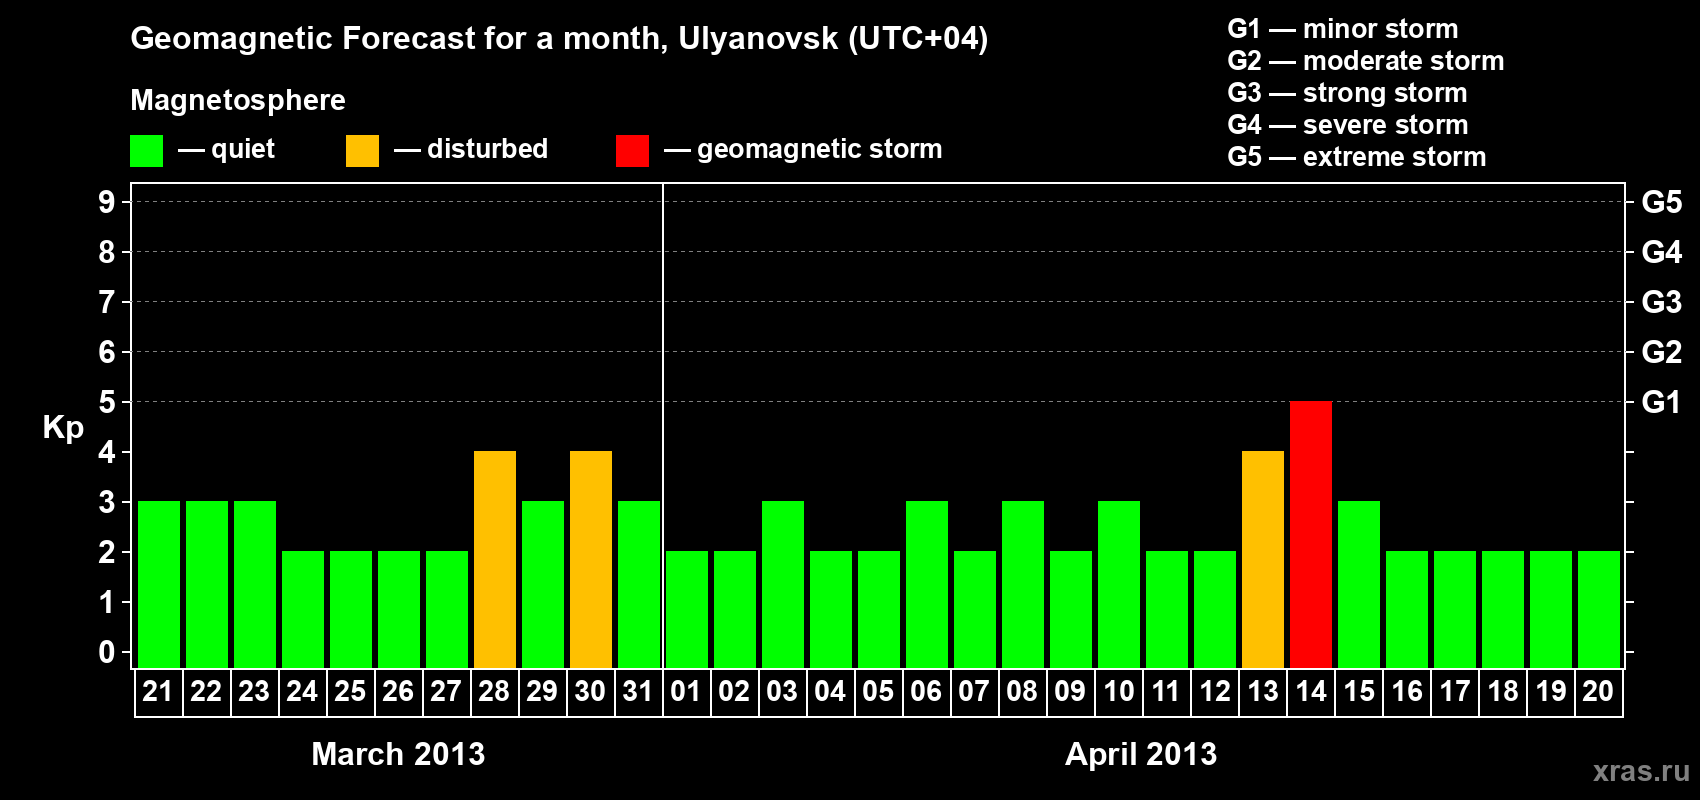Click the G4 label on the right axis
The height and width of the screenshot is (800, 1700).
tap(1661, 252)
